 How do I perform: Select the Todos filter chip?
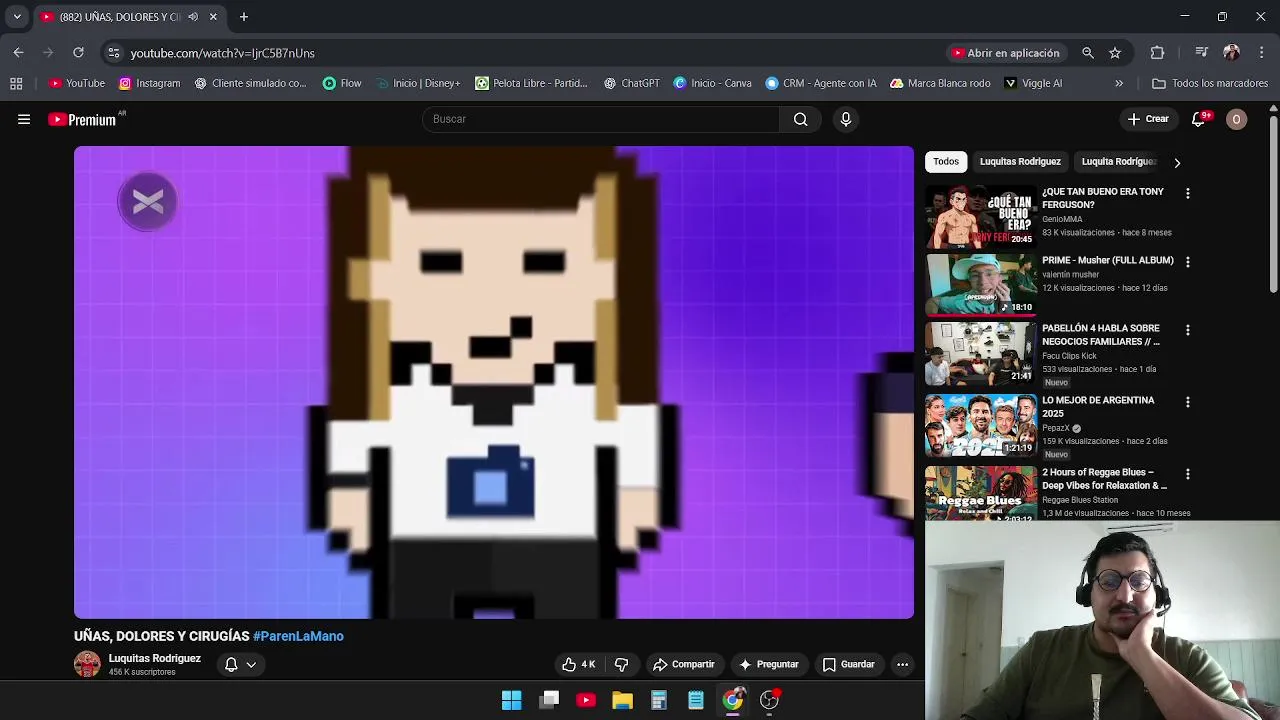pos(946,161)
